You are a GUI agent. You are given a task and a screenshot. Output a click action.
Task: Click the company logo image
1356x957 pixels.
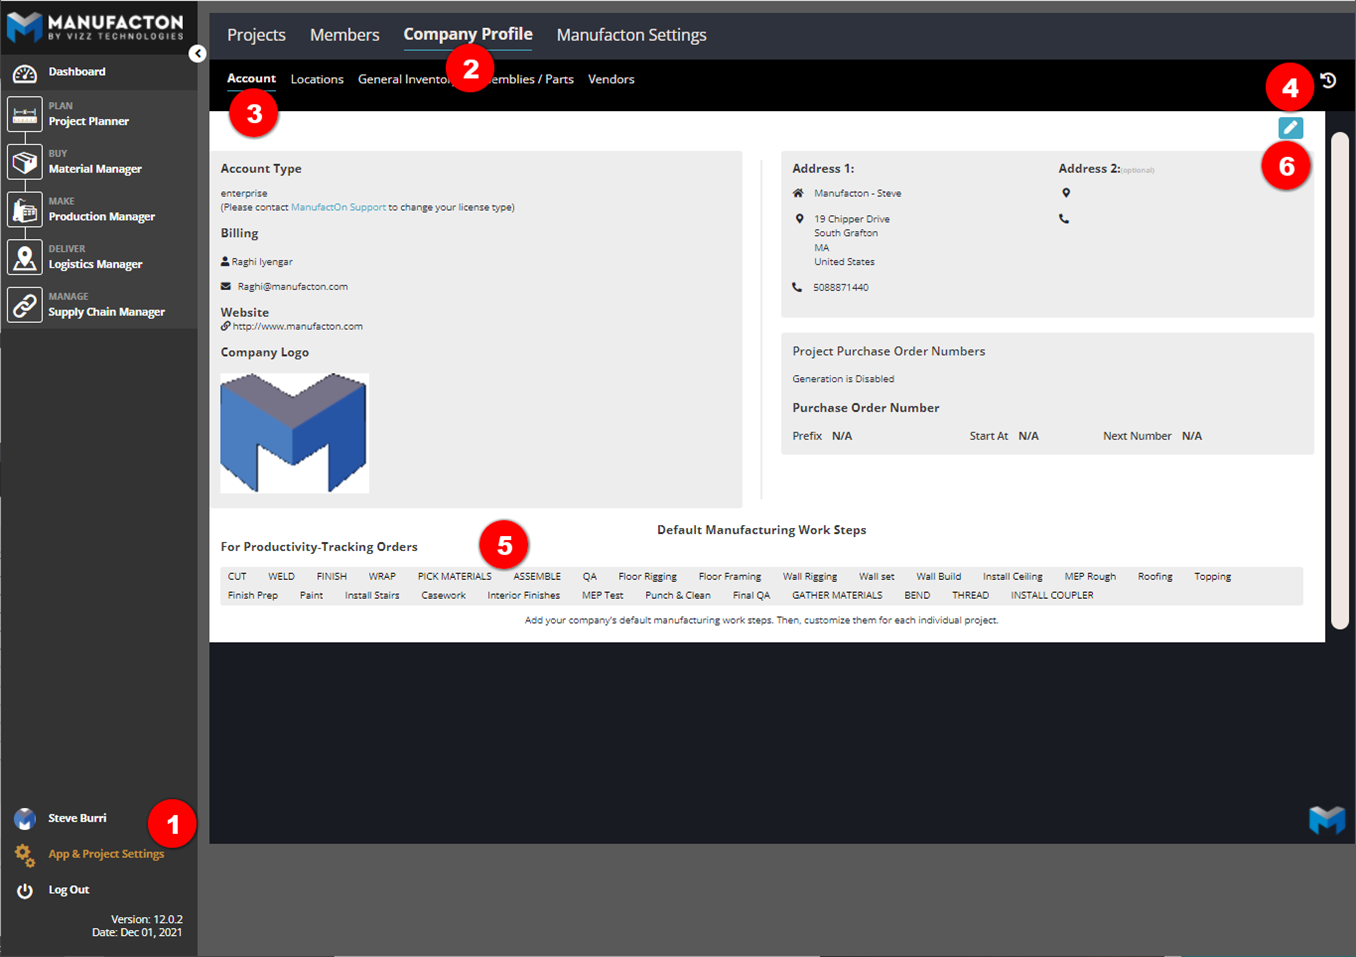pos(294,433)
